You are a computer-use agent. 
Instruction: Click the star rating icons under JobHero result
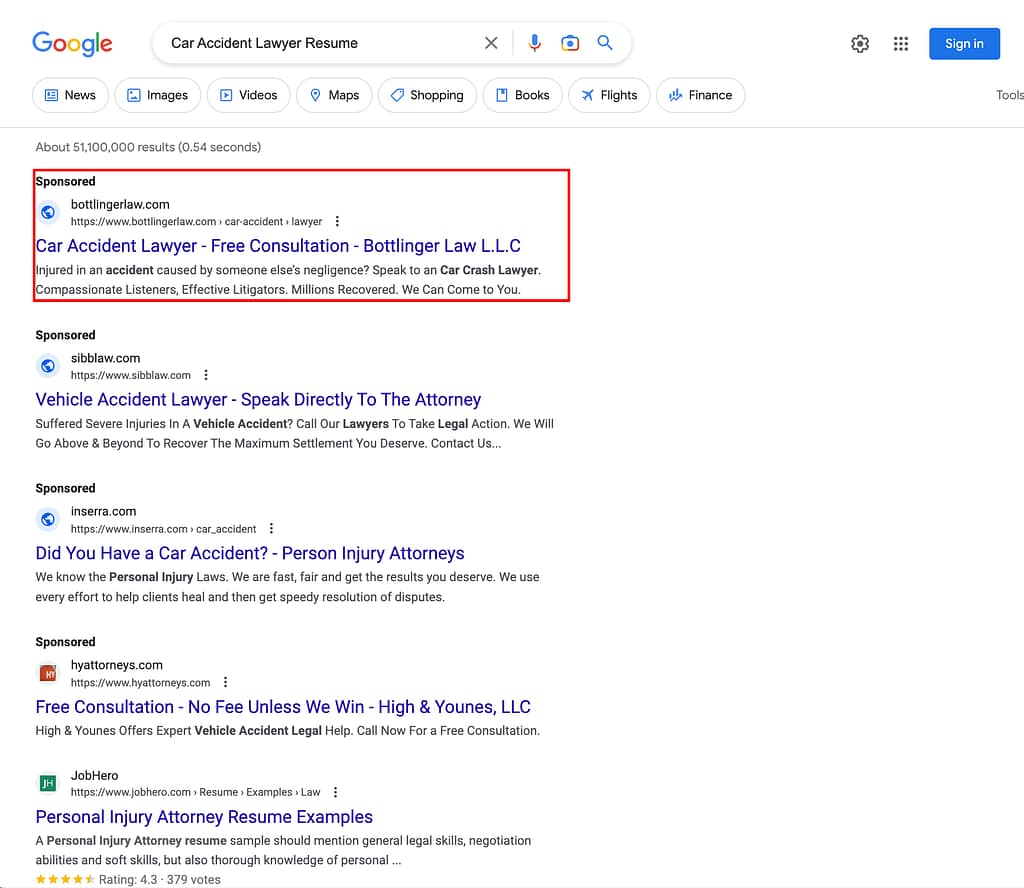(65, 880)
